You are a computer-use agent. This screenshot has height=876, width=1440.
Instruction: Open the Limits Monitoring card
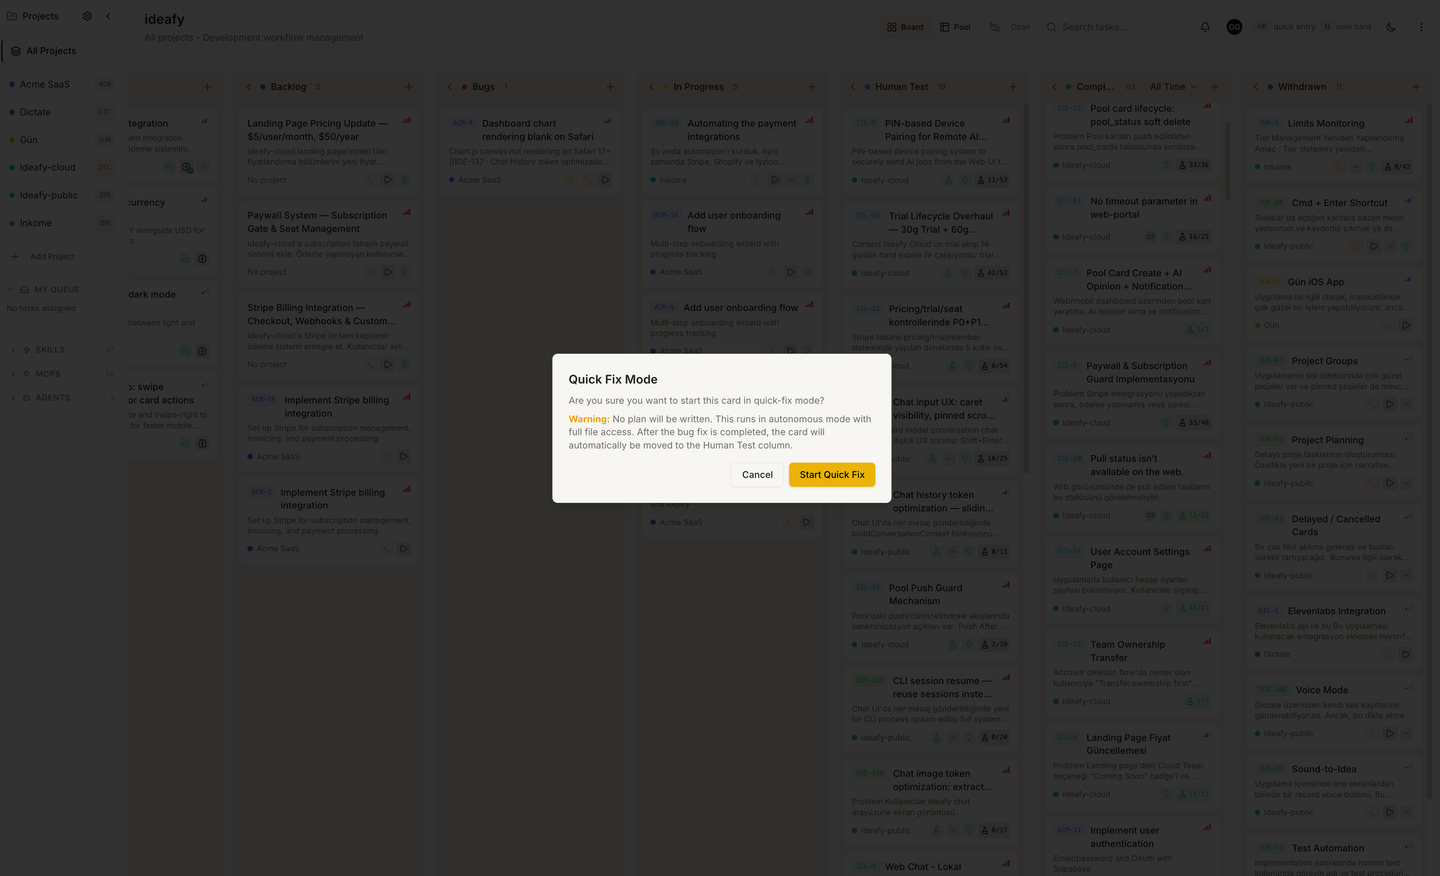1333,145
